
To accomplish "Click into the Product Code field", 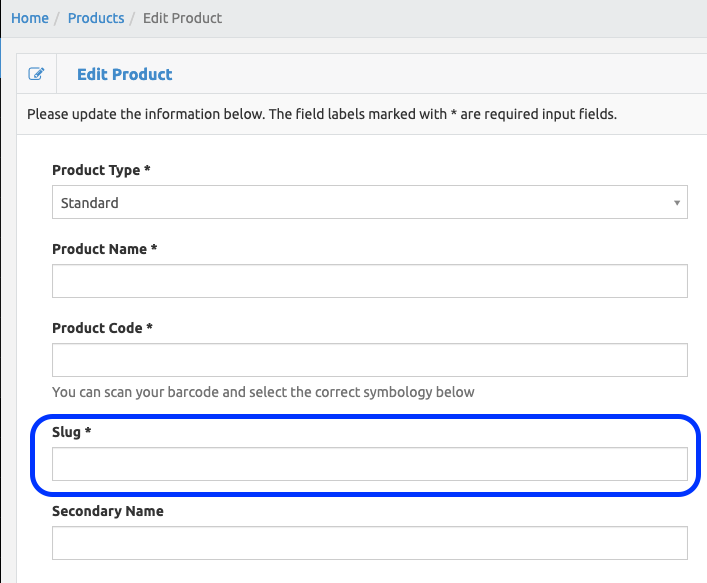I will (370, 360).
